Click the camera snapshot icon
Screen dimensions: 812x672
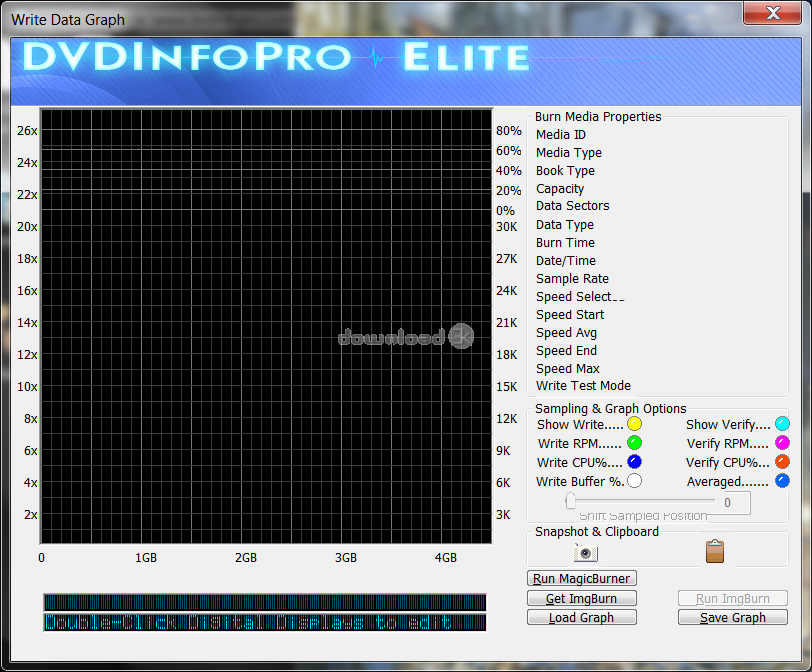[586, 552]
